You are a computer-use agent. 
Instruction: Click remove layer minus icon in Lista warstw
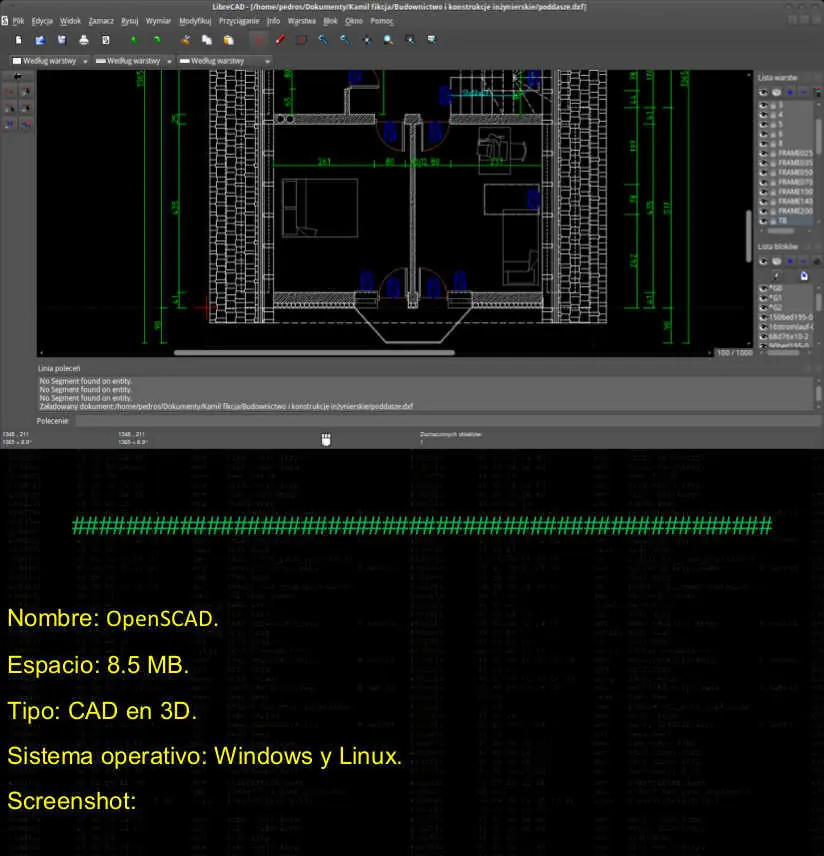pyautogui.click(x=803, y=92)
